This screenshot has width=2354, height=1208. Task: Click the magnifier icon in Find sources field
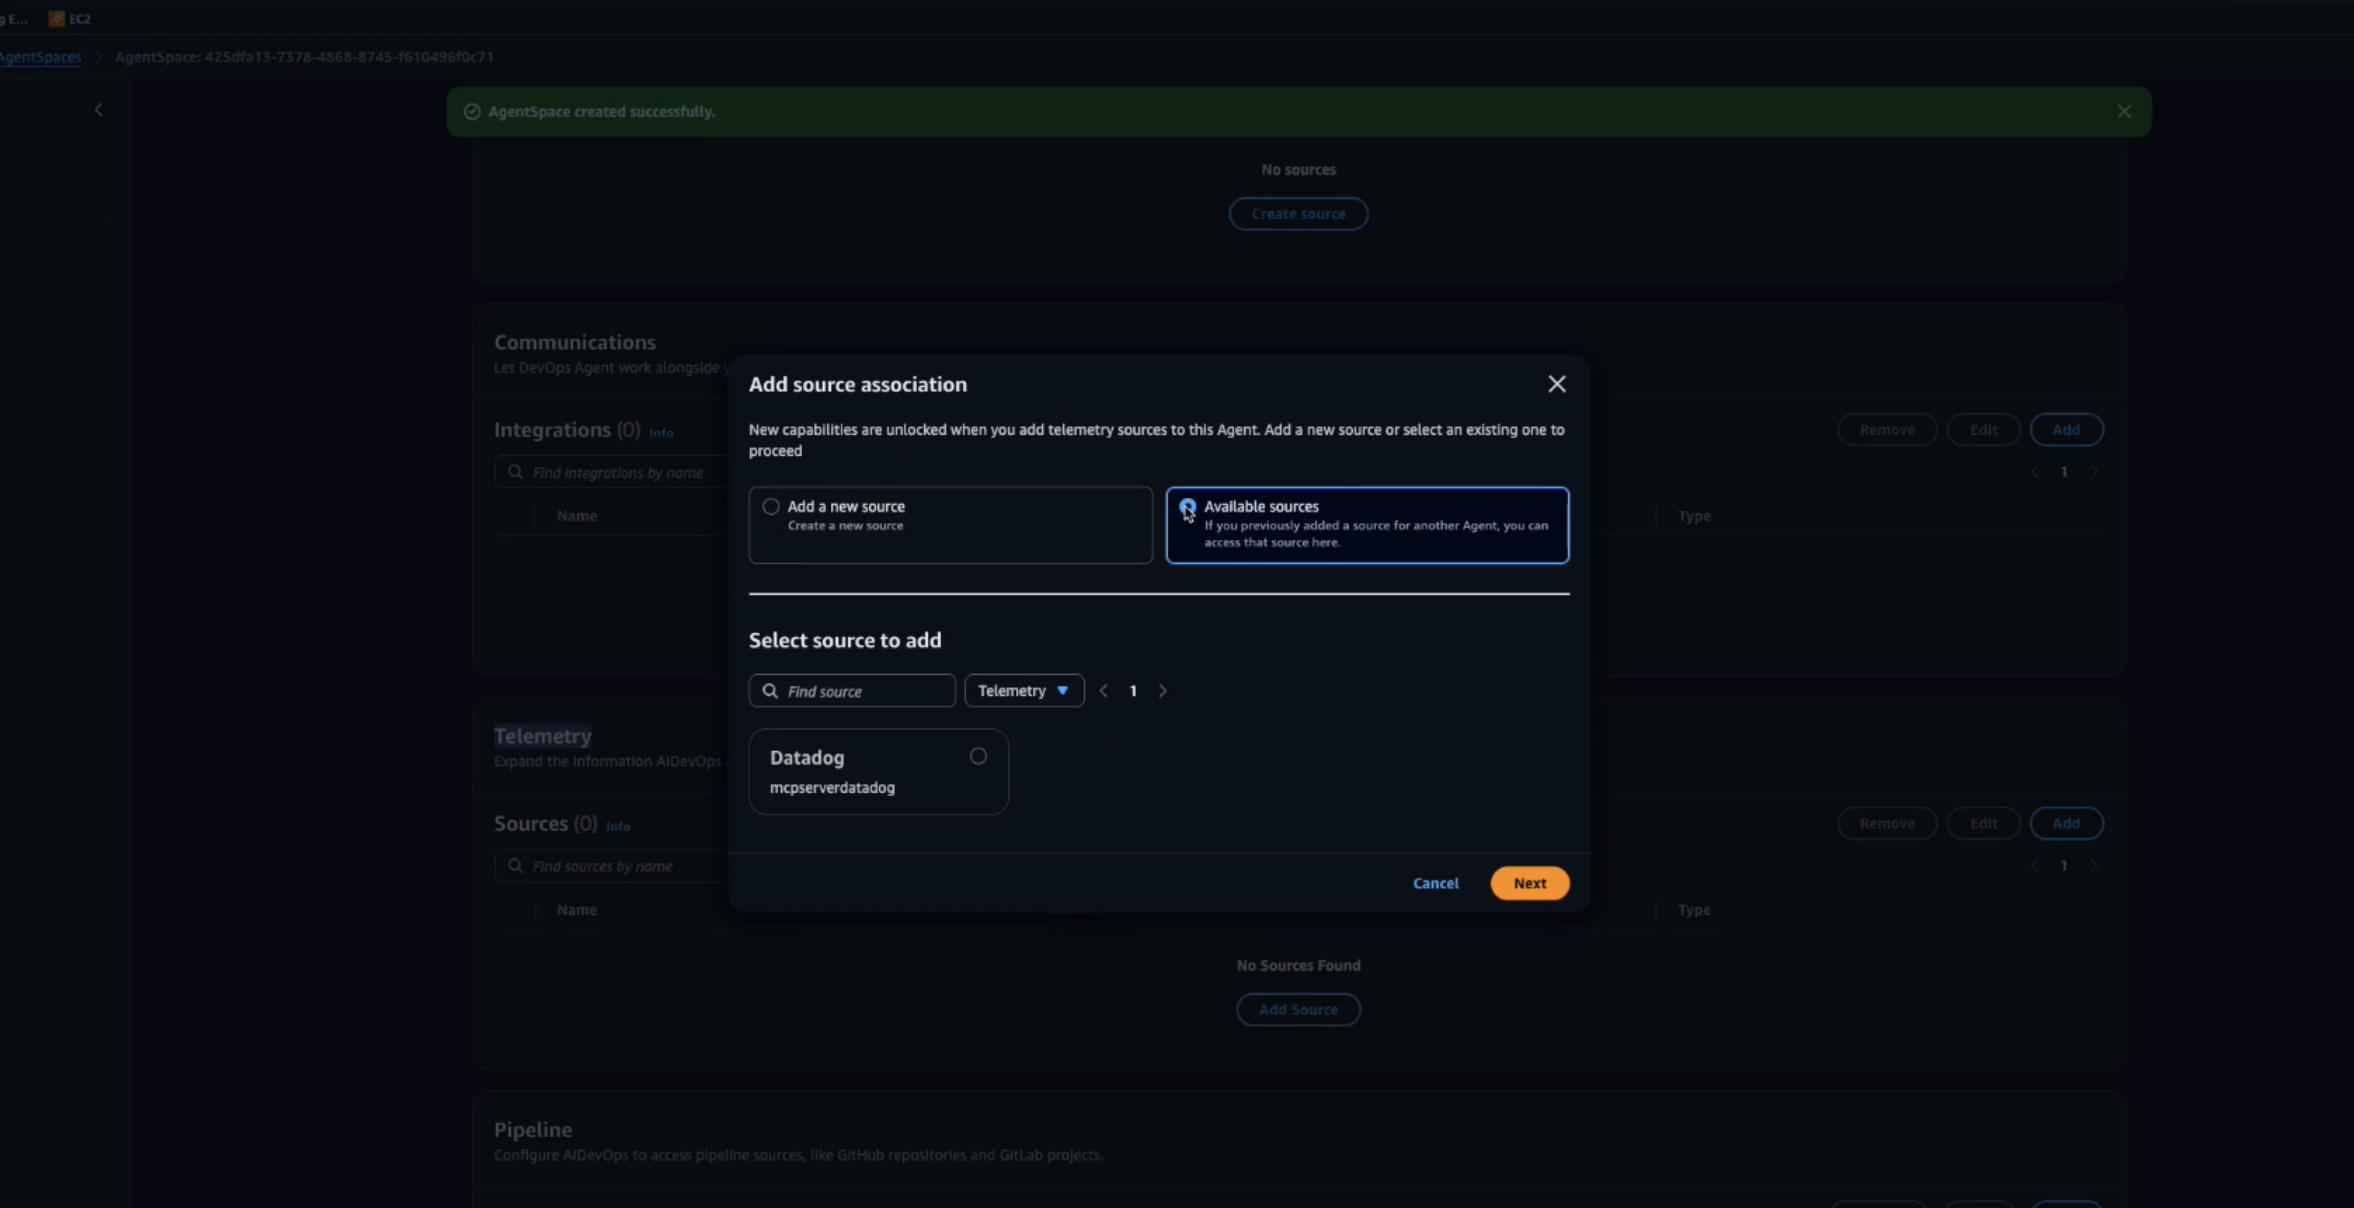click(514, 865)
